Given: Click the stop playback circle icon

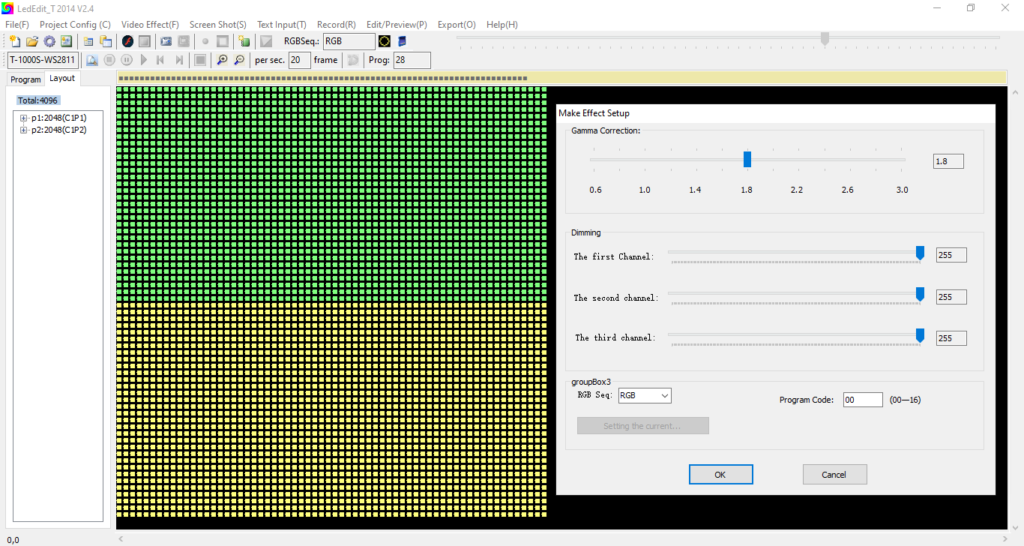Looking at the screenshot, I should click(x=109, y=60).
